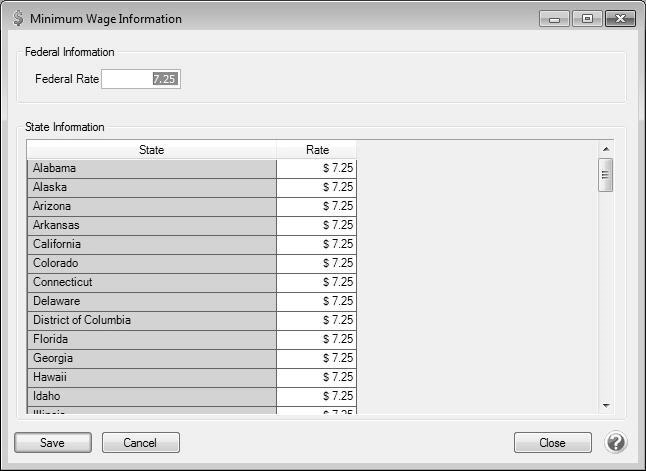Select the California state row
Image resolution: width=646 pixels, height=471 pixels.
click(x=151, y=244)
